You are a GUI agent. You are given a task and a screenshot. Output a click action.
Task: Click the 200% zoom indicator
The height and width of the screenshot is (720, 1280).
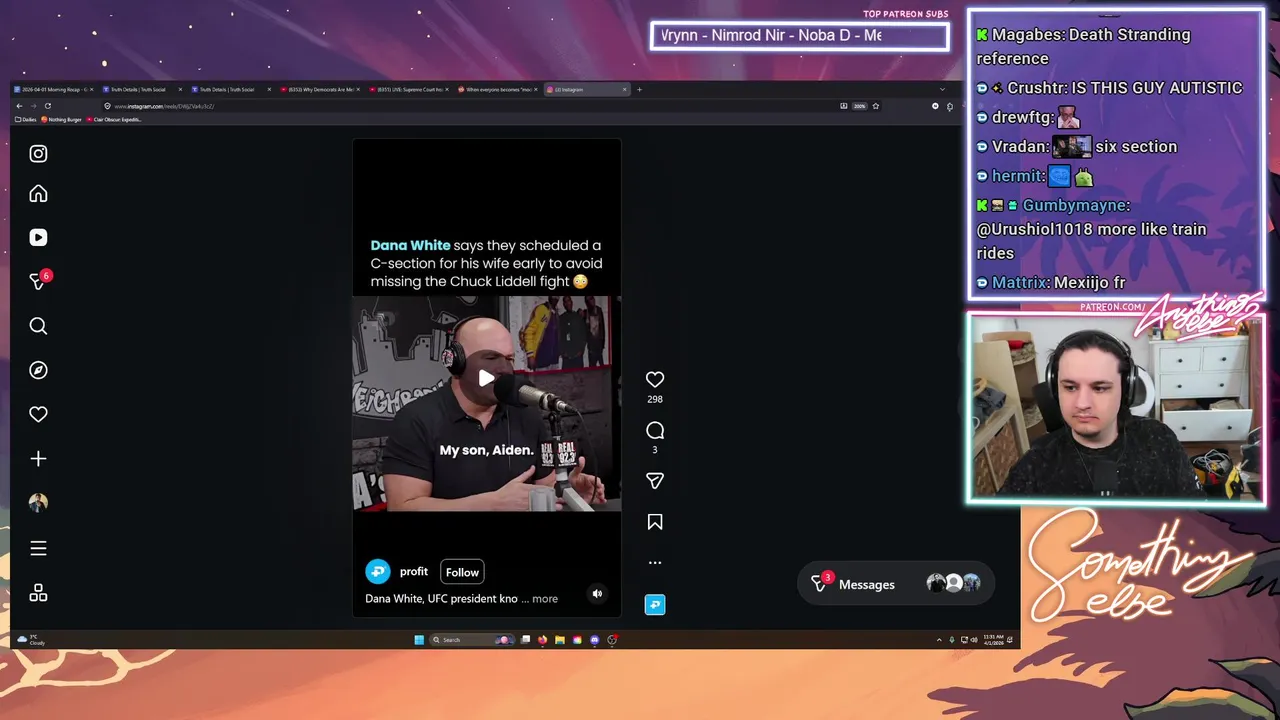tap(859, 106)
